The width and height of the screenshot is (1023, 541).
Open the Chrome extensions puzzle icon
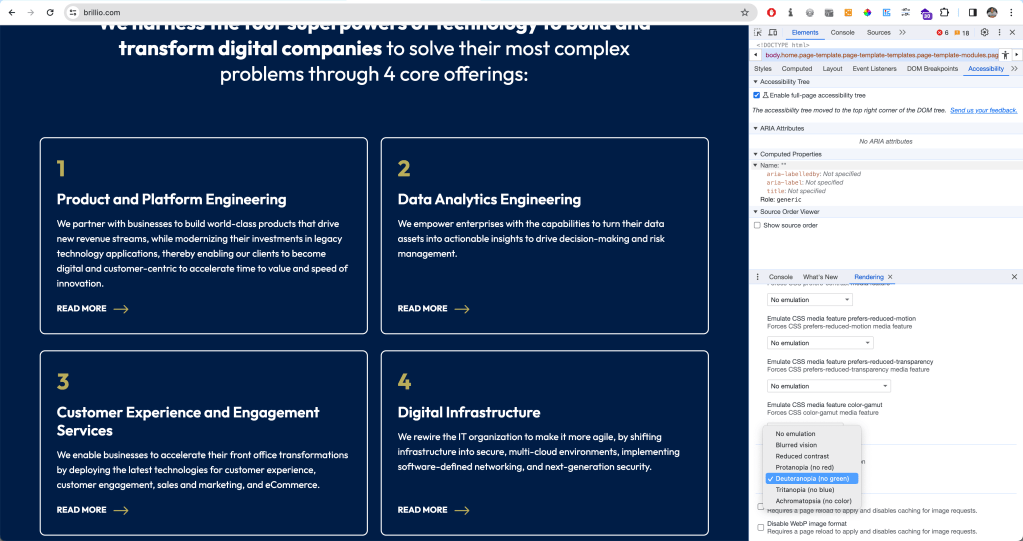point(943,12)
